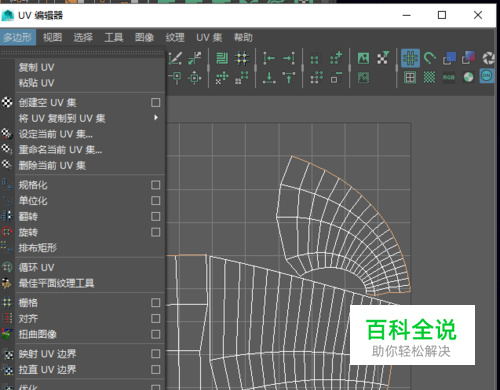The height and width of the screenshot is (390, 500).
Task: Toggle the blue ON button
Action: [487, 76]
